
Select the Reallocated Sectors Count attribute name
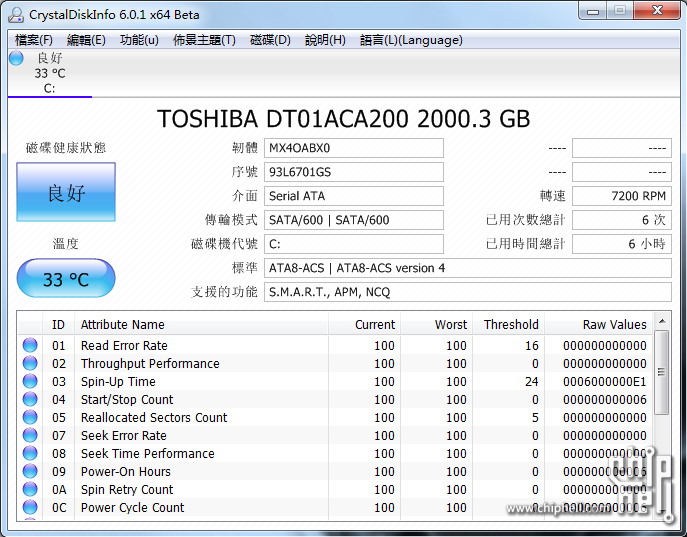[x=154, y=417]
